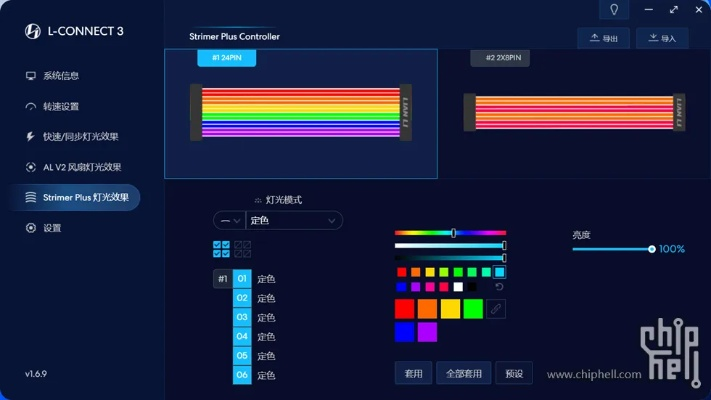Go to 快速/同步灯光效果 lighting page
This screenshot has width=711, height=400.
[x=80, y=136]
